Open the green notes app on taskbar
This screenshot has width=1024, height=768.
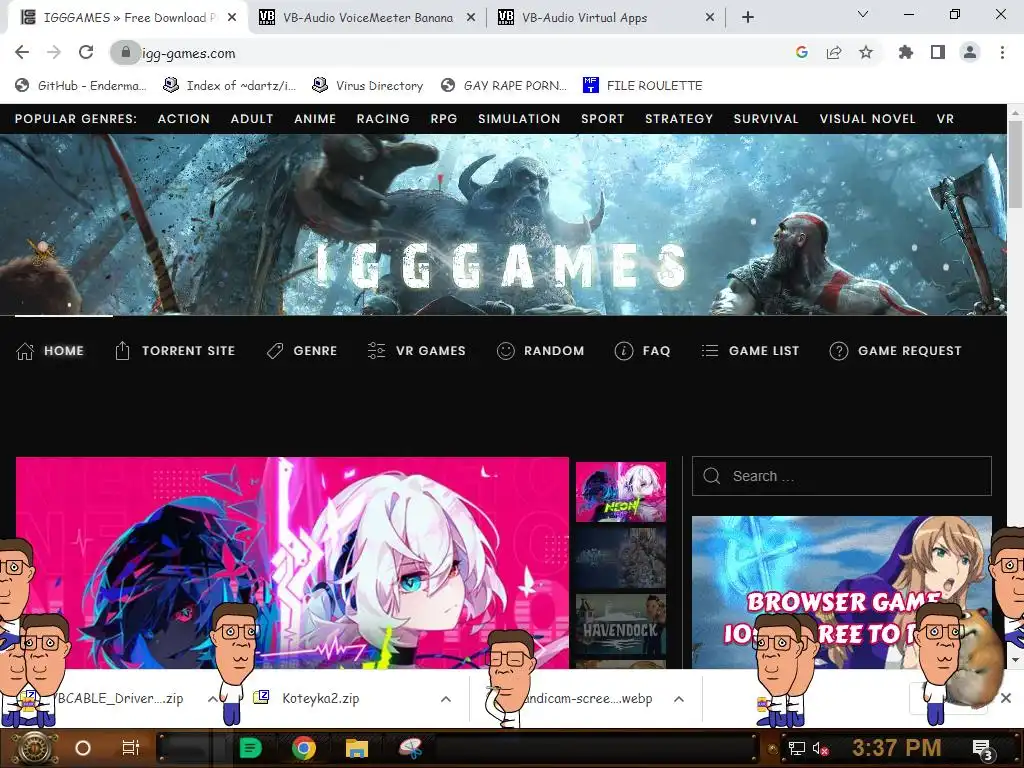click(251, 748)
